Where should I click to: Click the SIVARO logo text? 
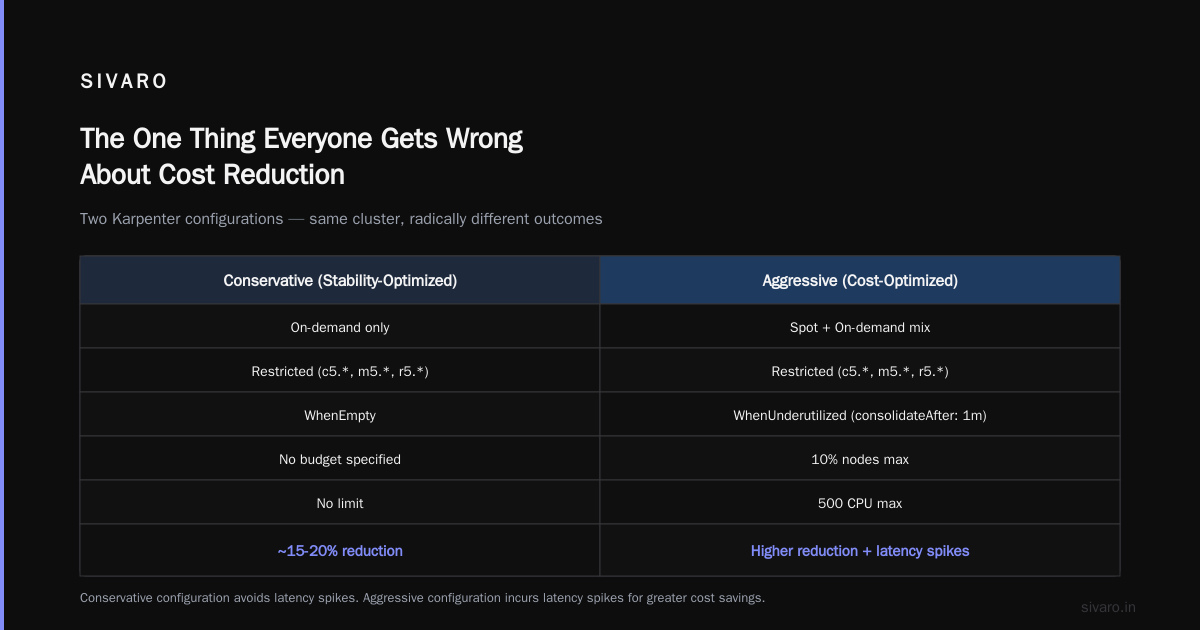click(124, 82)
